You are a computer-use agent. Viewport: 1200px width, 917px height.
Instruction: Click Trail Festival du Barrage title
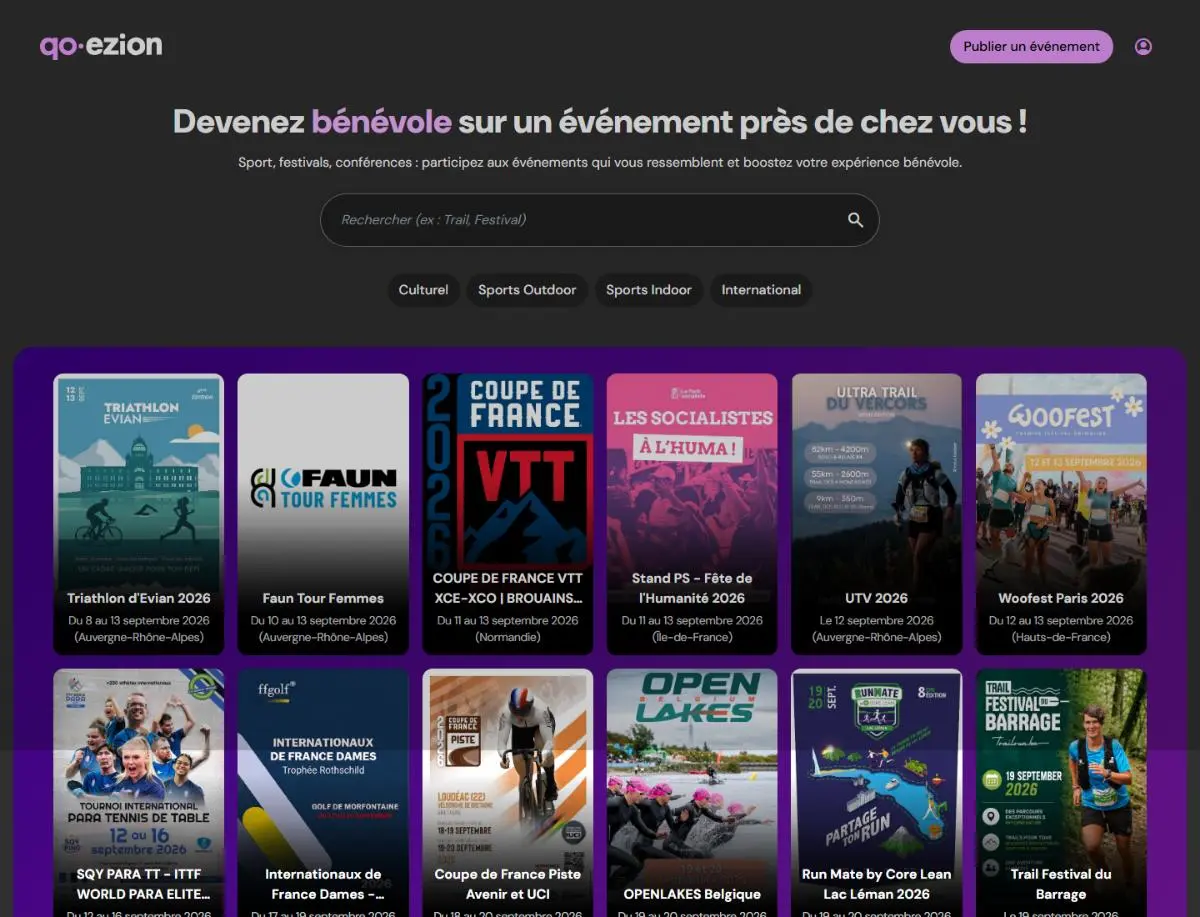pyautogui.click(x=1061, y=884)
